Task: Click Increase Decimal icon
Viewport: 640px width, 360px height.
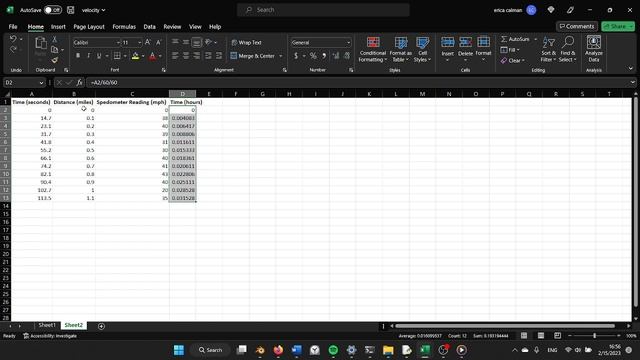Action: click(x=336, y=56)
